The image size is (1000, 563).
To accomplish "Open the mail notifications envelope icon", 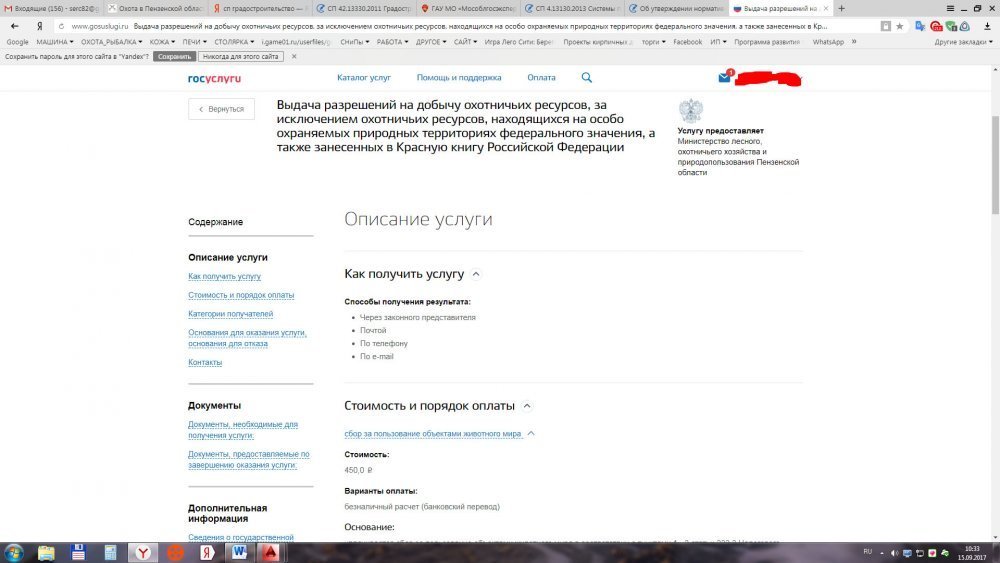I will click(x=724, y=77).
